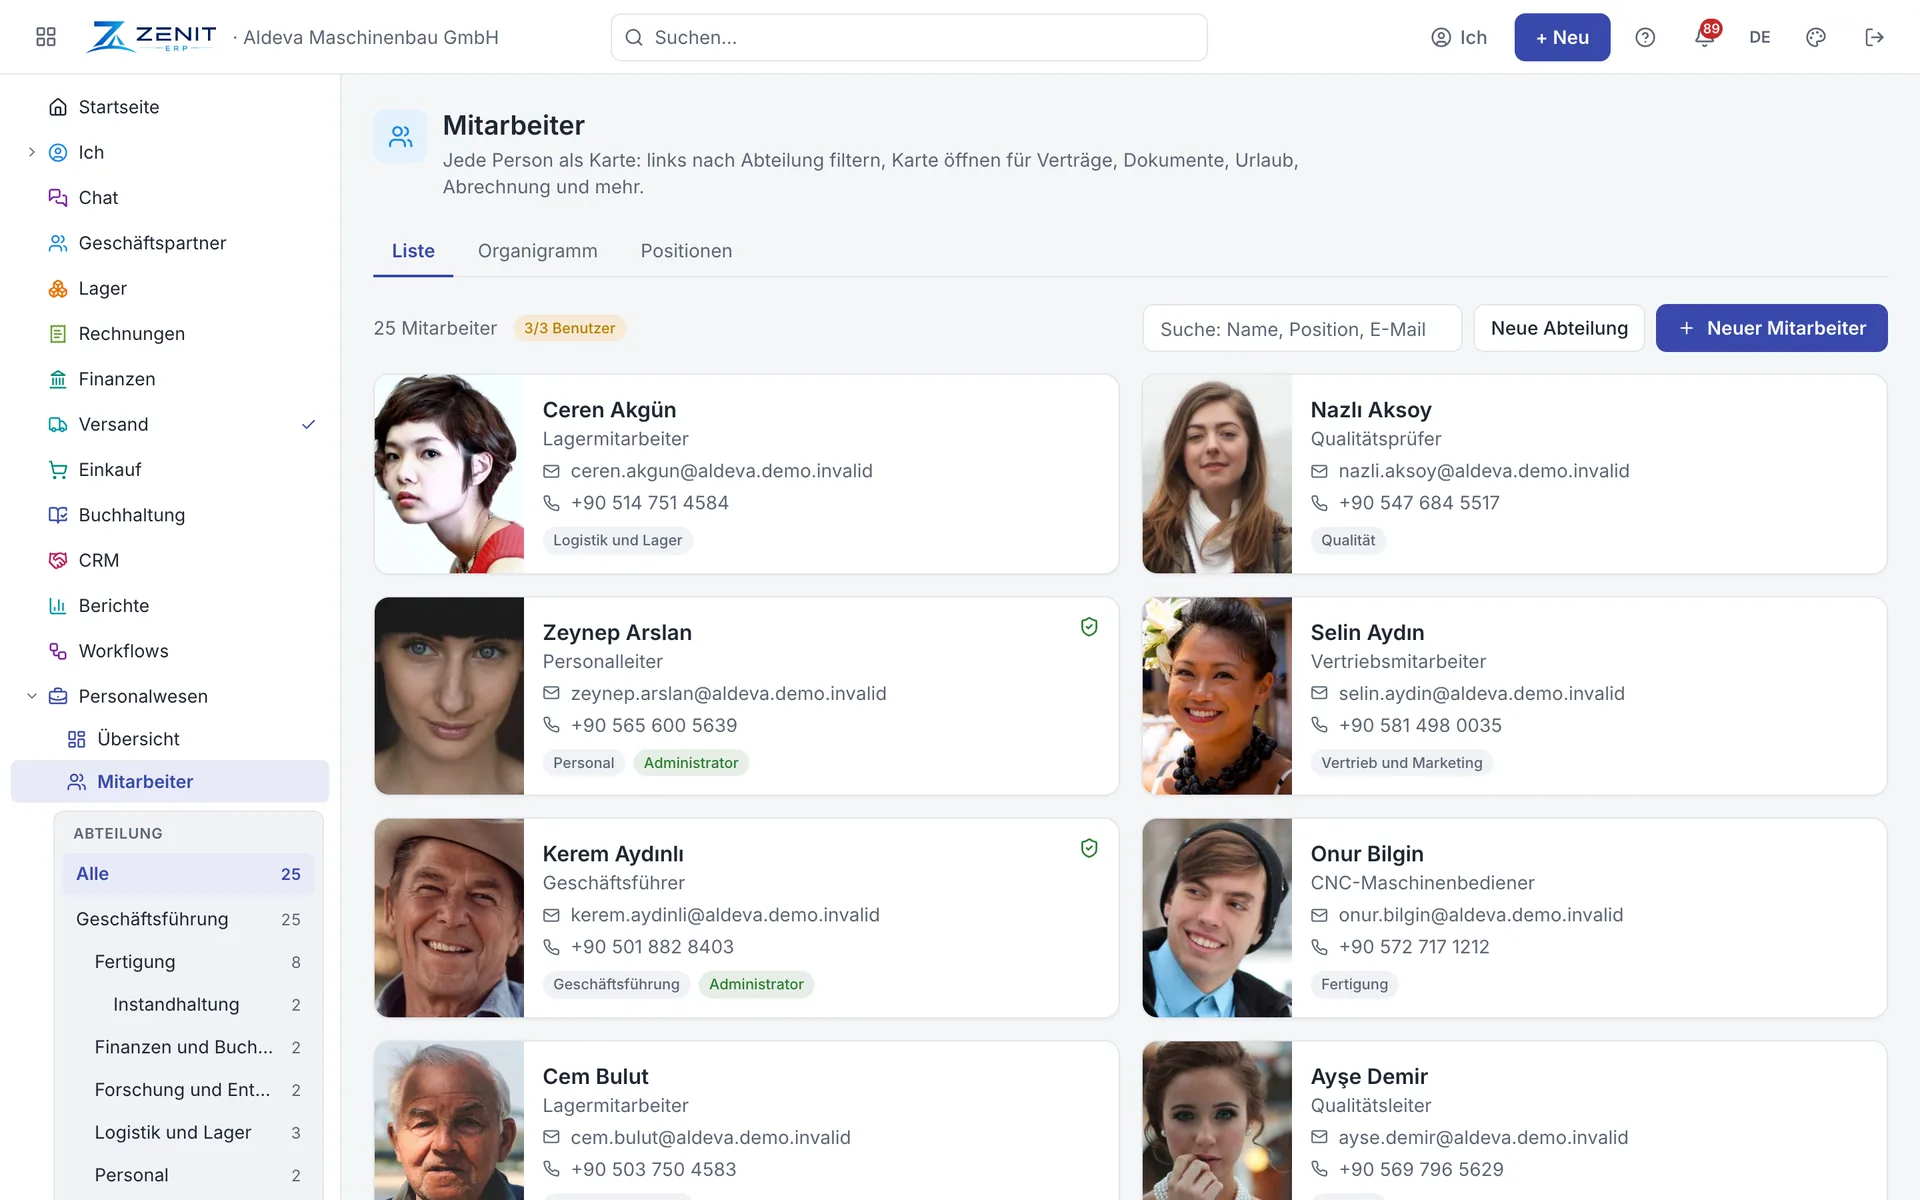Open the Ich profile button in header

[x=1459, y=37]
